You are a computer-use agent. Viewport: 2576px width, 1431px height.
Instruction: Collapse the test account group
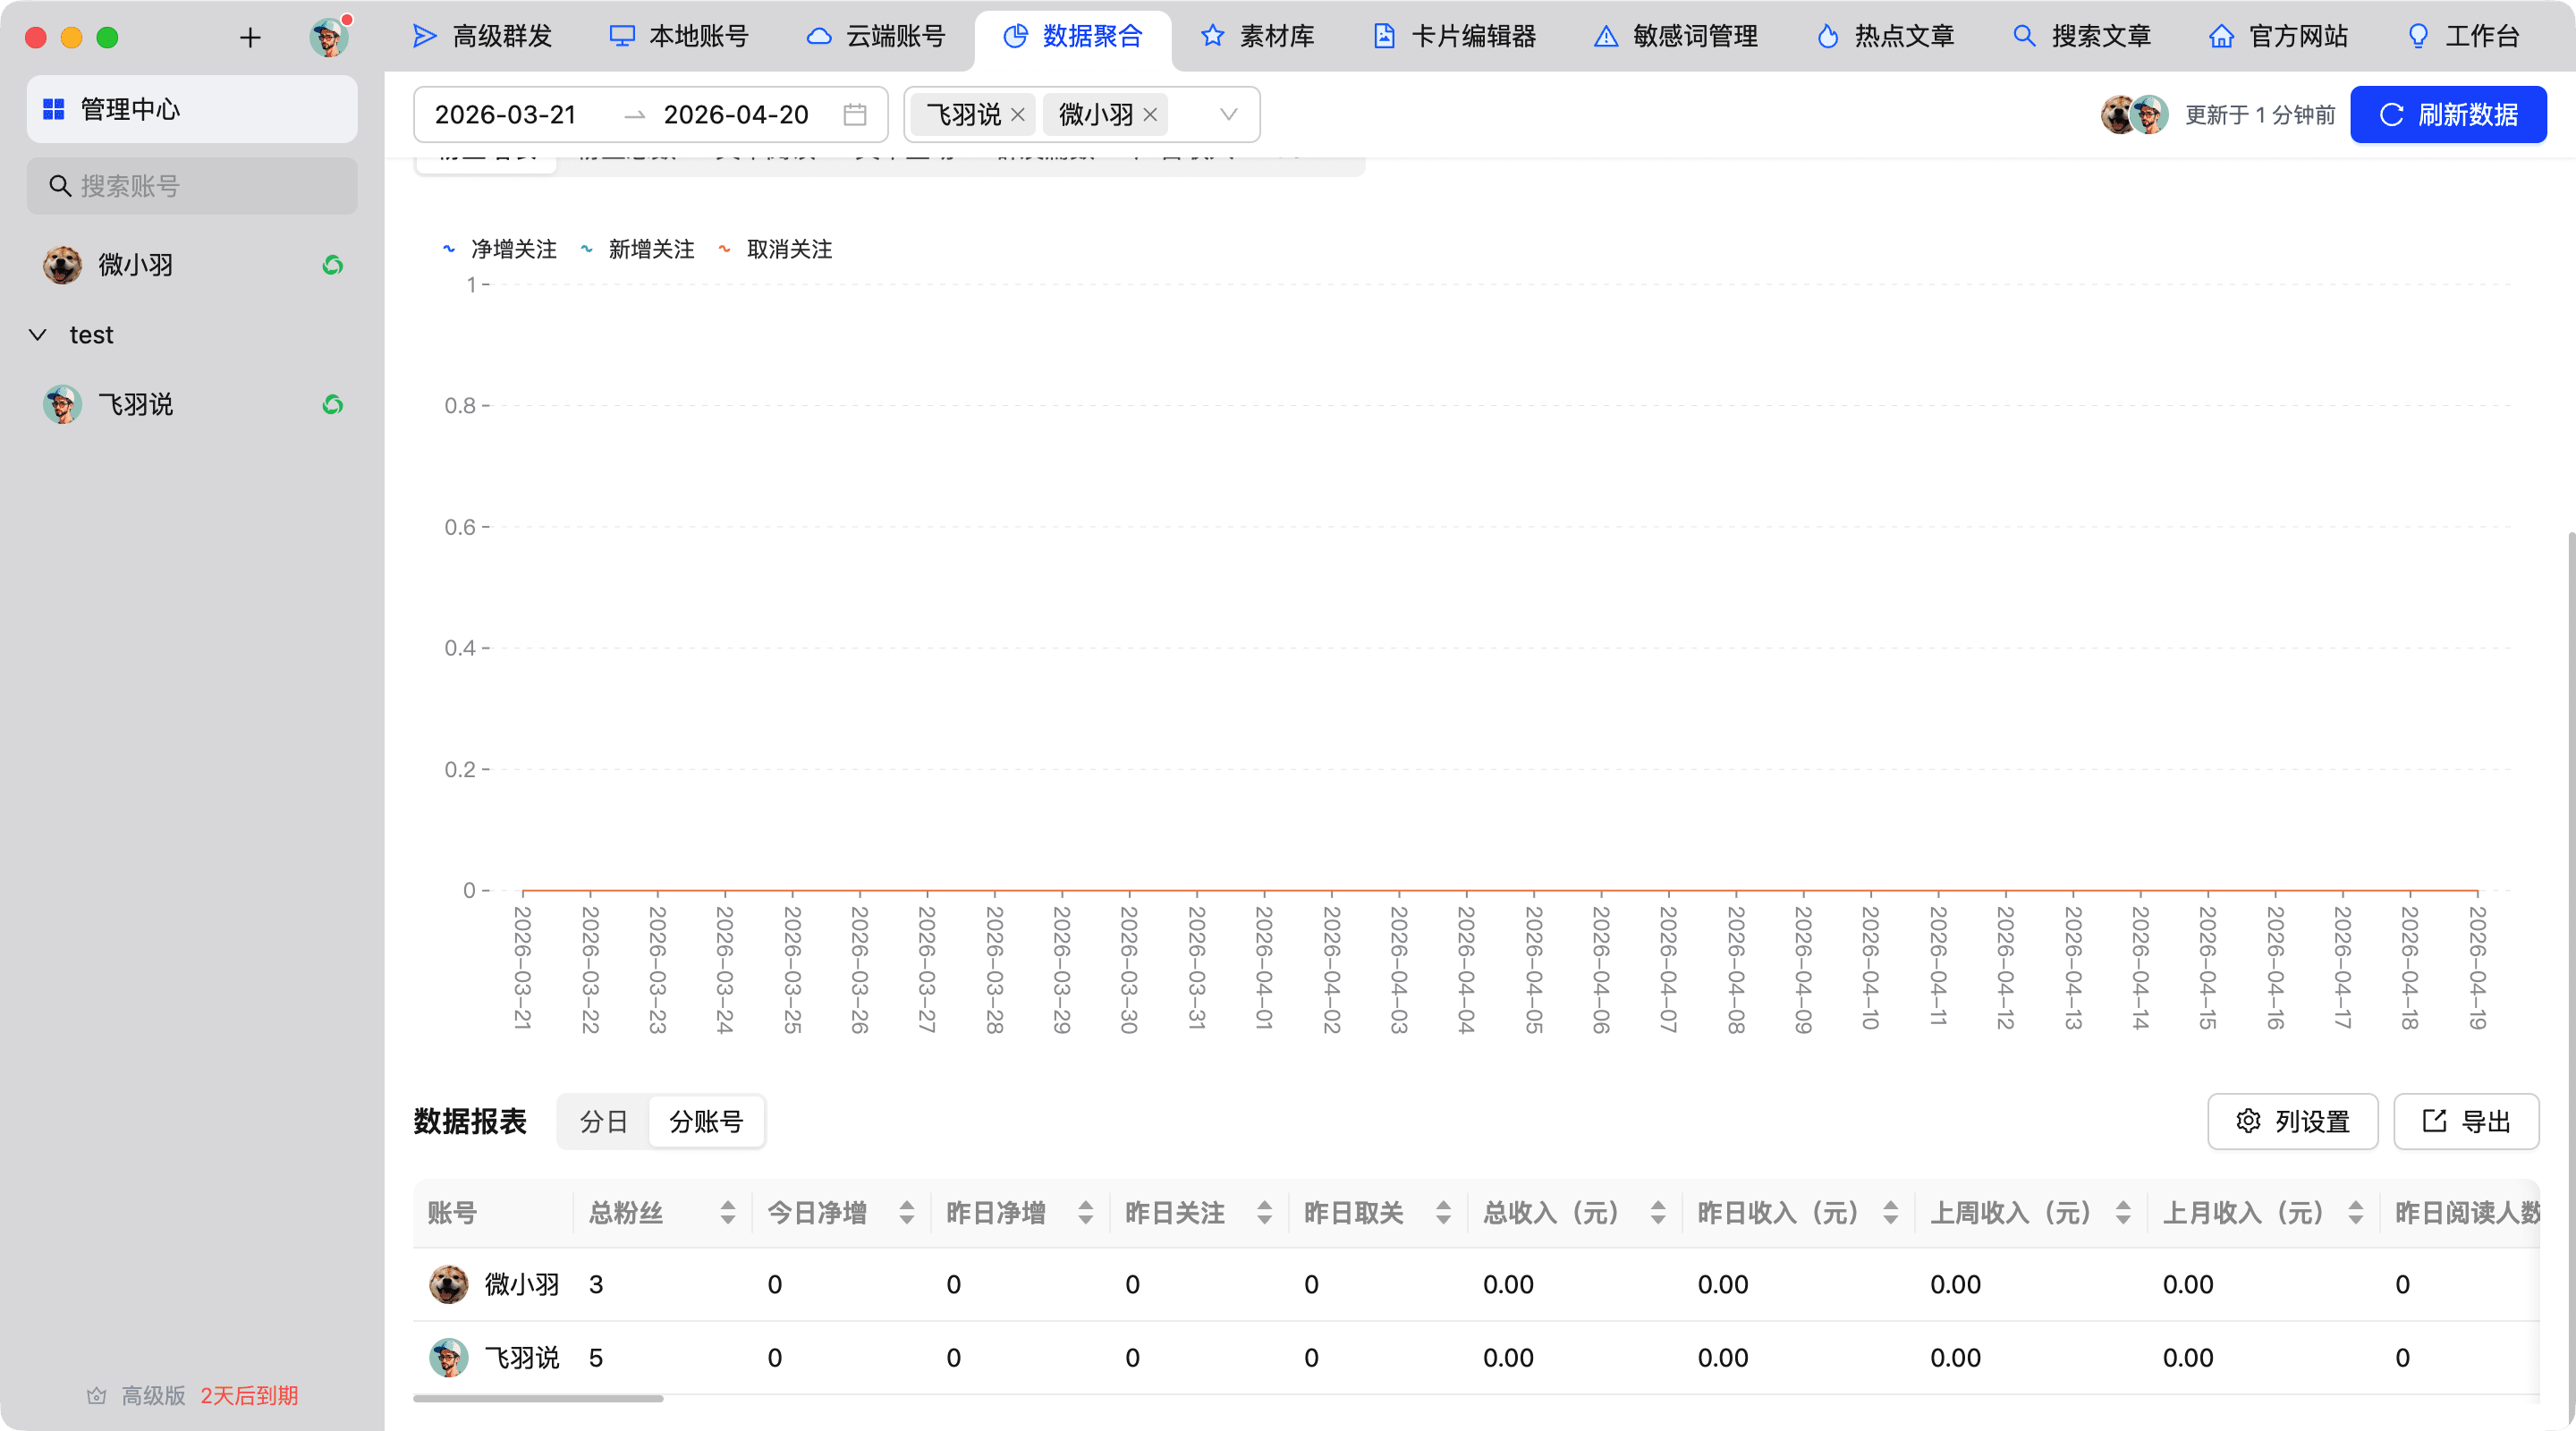38,335
